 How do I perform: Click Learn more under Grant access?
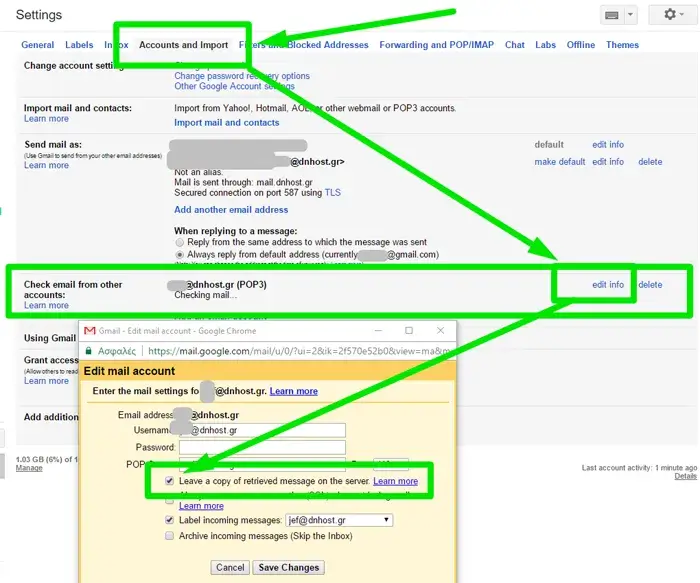pyautogui.click(x=46, y=381)
